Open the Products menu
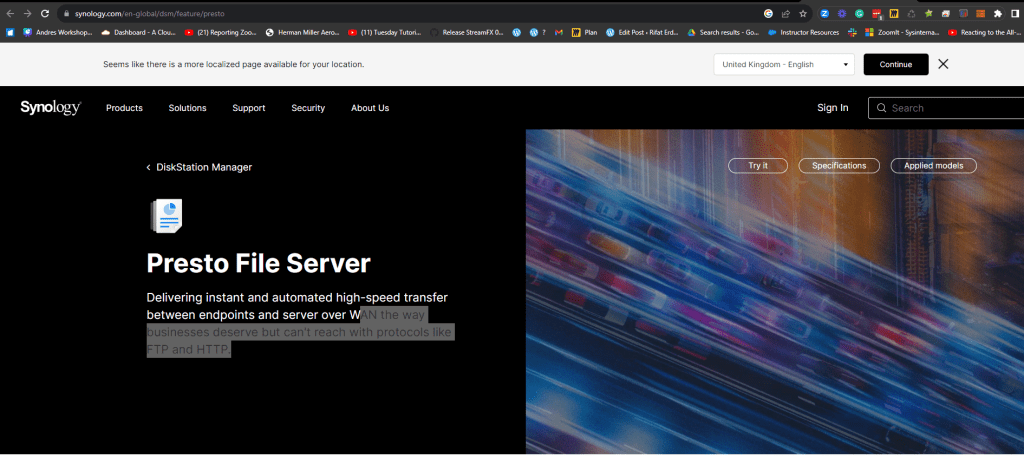Viewport: 1024px width, 464px height. (x=124, y=108)
